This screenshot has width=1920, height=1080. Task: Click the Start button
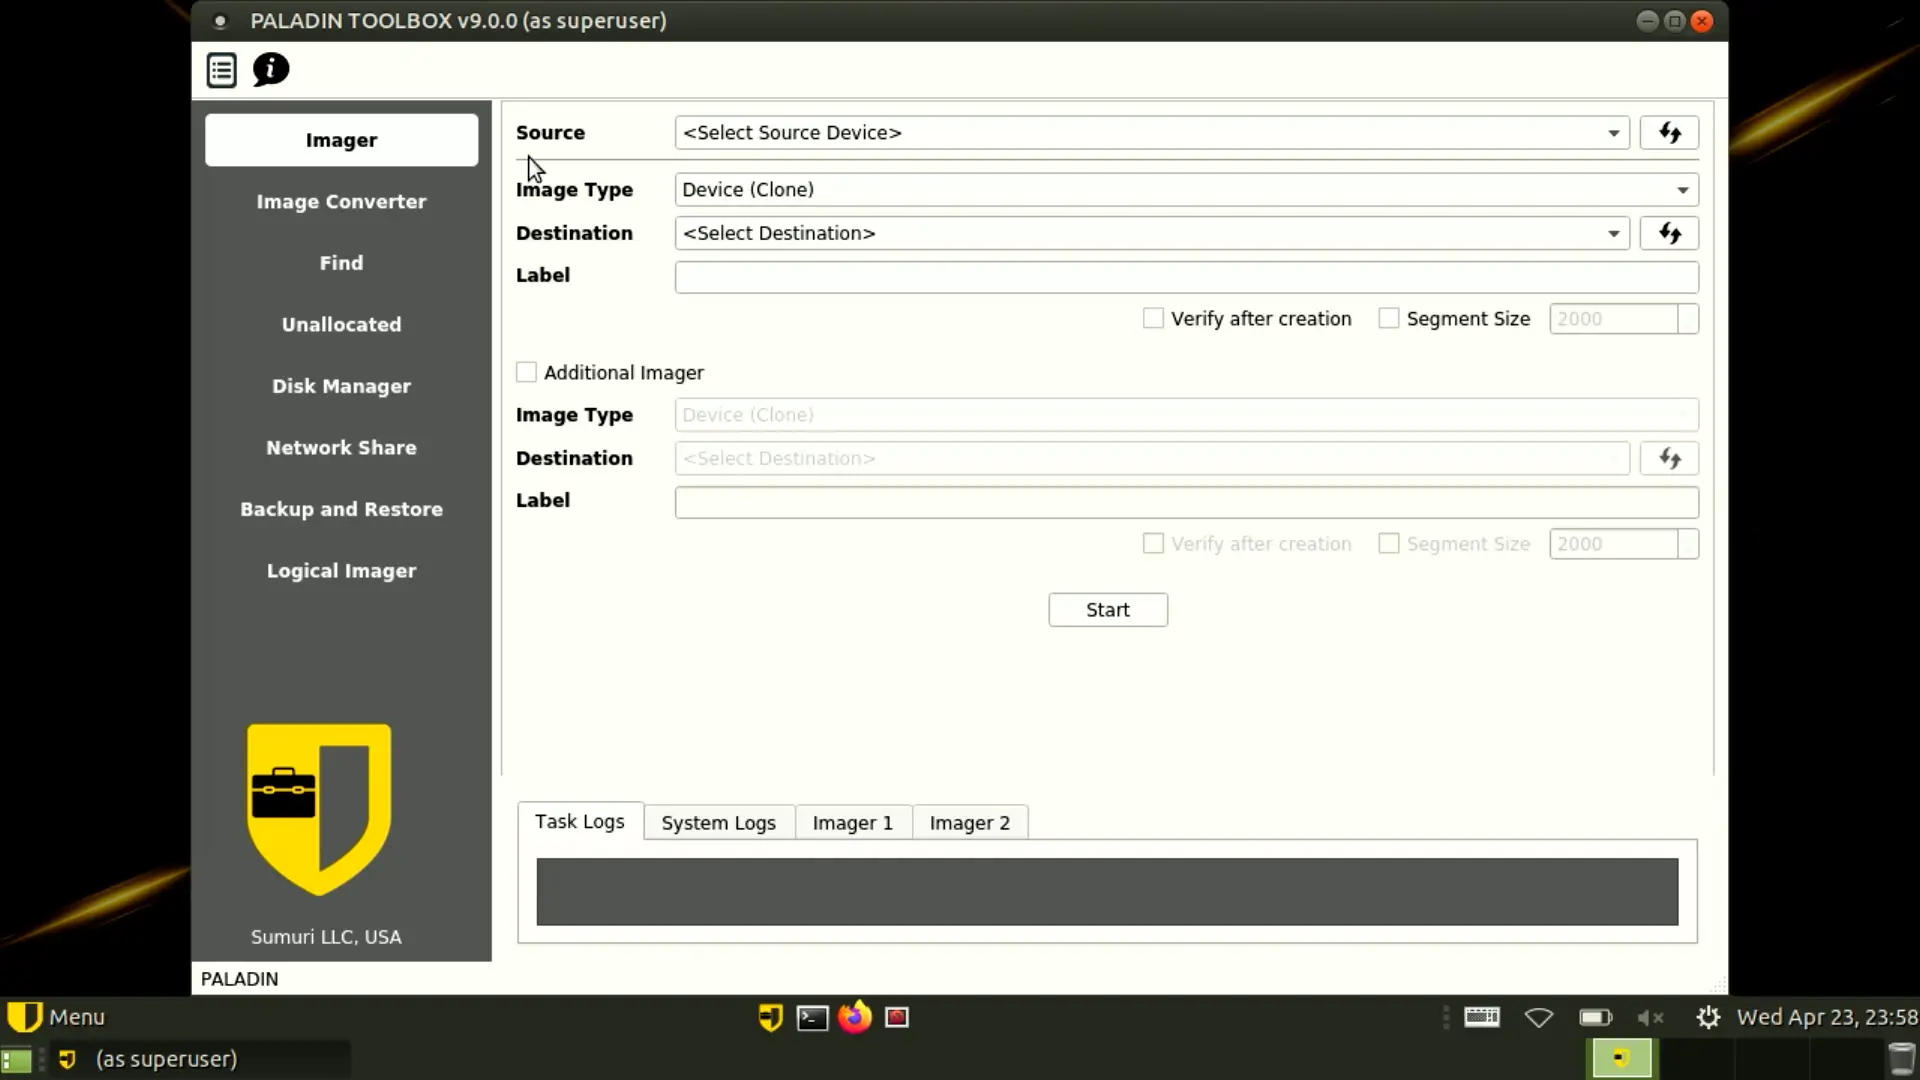click(x=1108, y=610)
